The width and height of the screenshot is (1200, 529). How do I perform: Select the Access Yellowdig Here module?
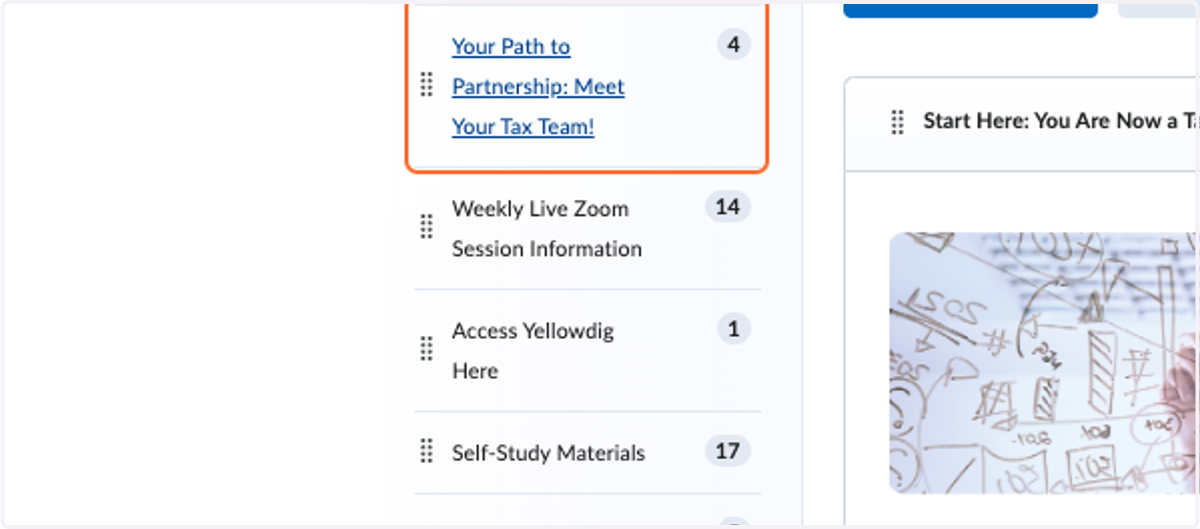click(x=533, y=350)
